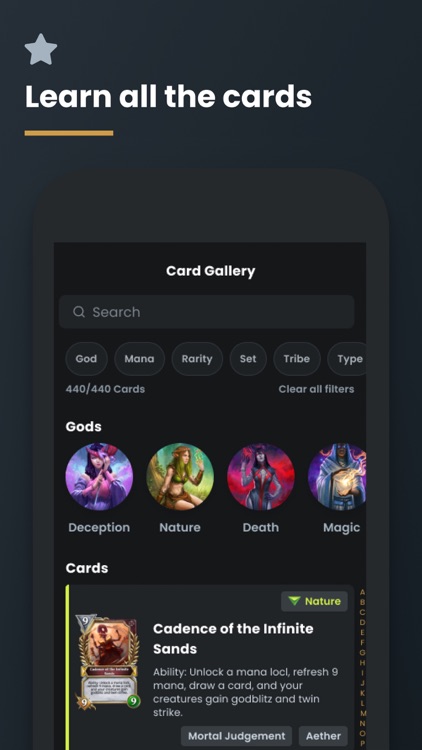
Task: Open the Cadence of the Infinite Sands card title
Action: (233, 639)
